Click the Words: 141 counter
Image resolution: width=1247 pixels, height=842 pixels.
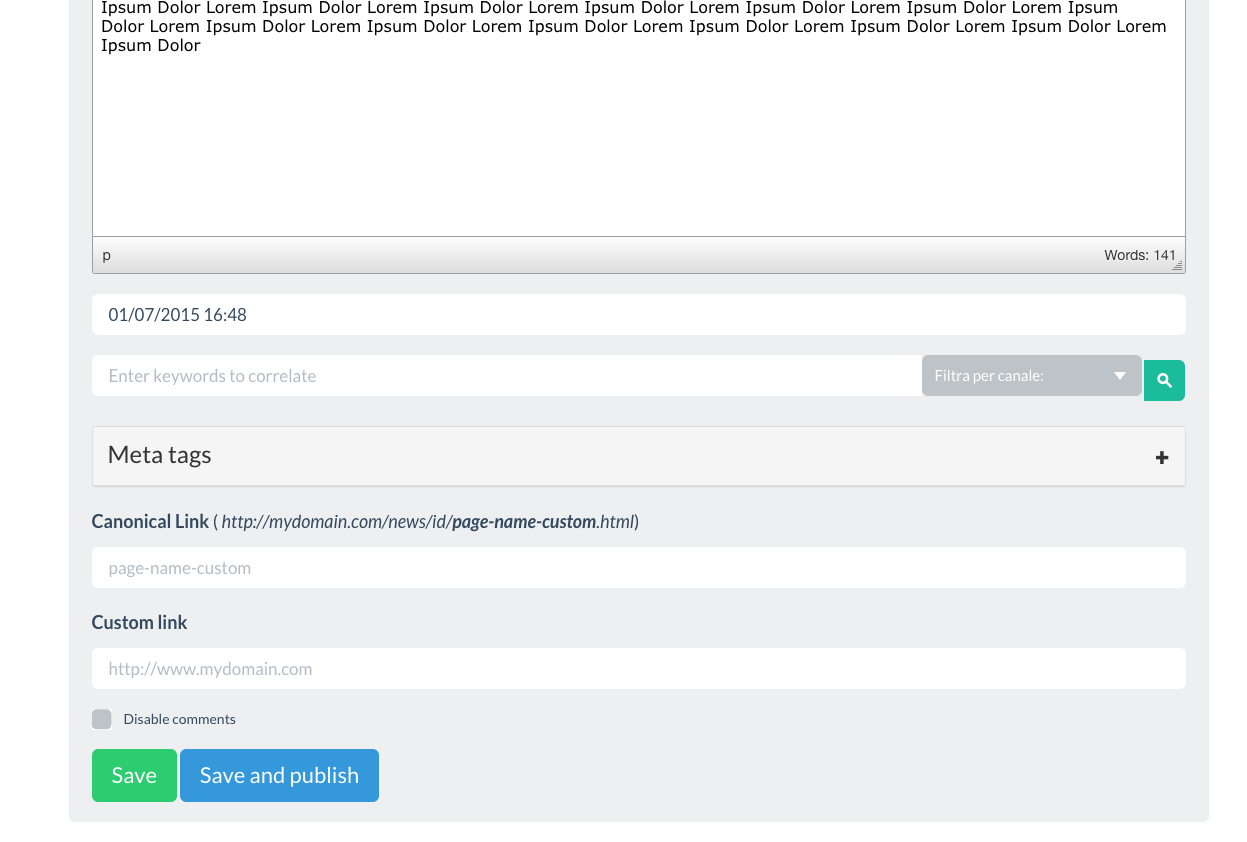point(1139,255)
